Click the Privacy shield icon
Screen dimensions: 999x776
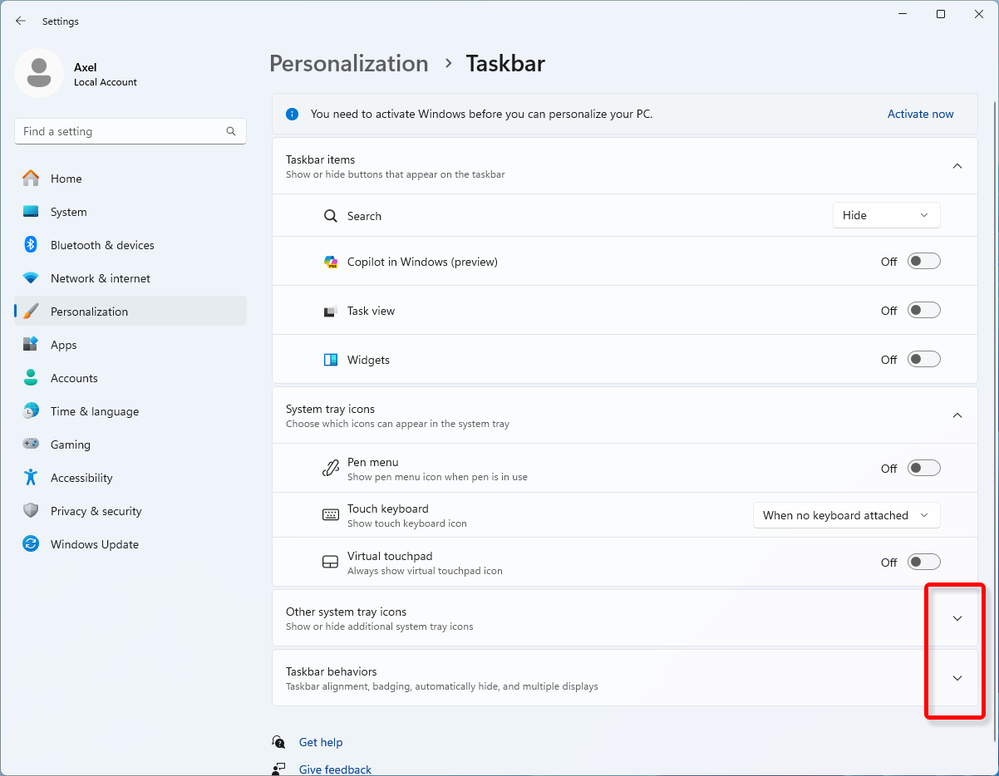pos(31,510)
